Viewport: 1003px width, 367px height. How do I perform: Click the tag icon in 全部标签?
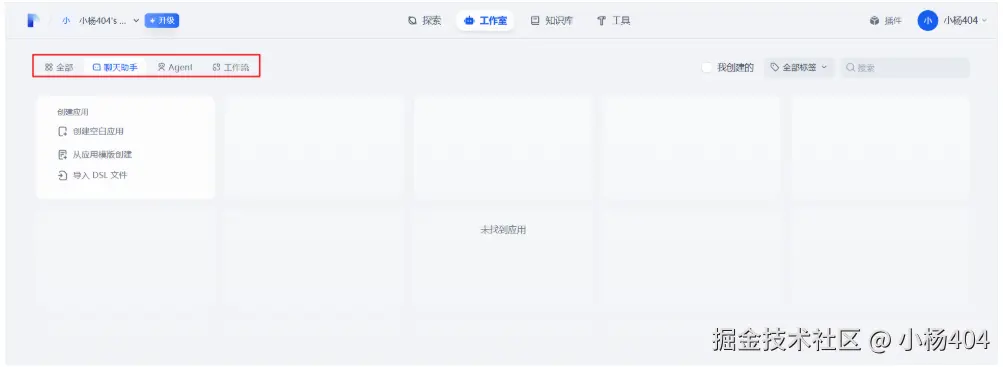coord(775,67)
